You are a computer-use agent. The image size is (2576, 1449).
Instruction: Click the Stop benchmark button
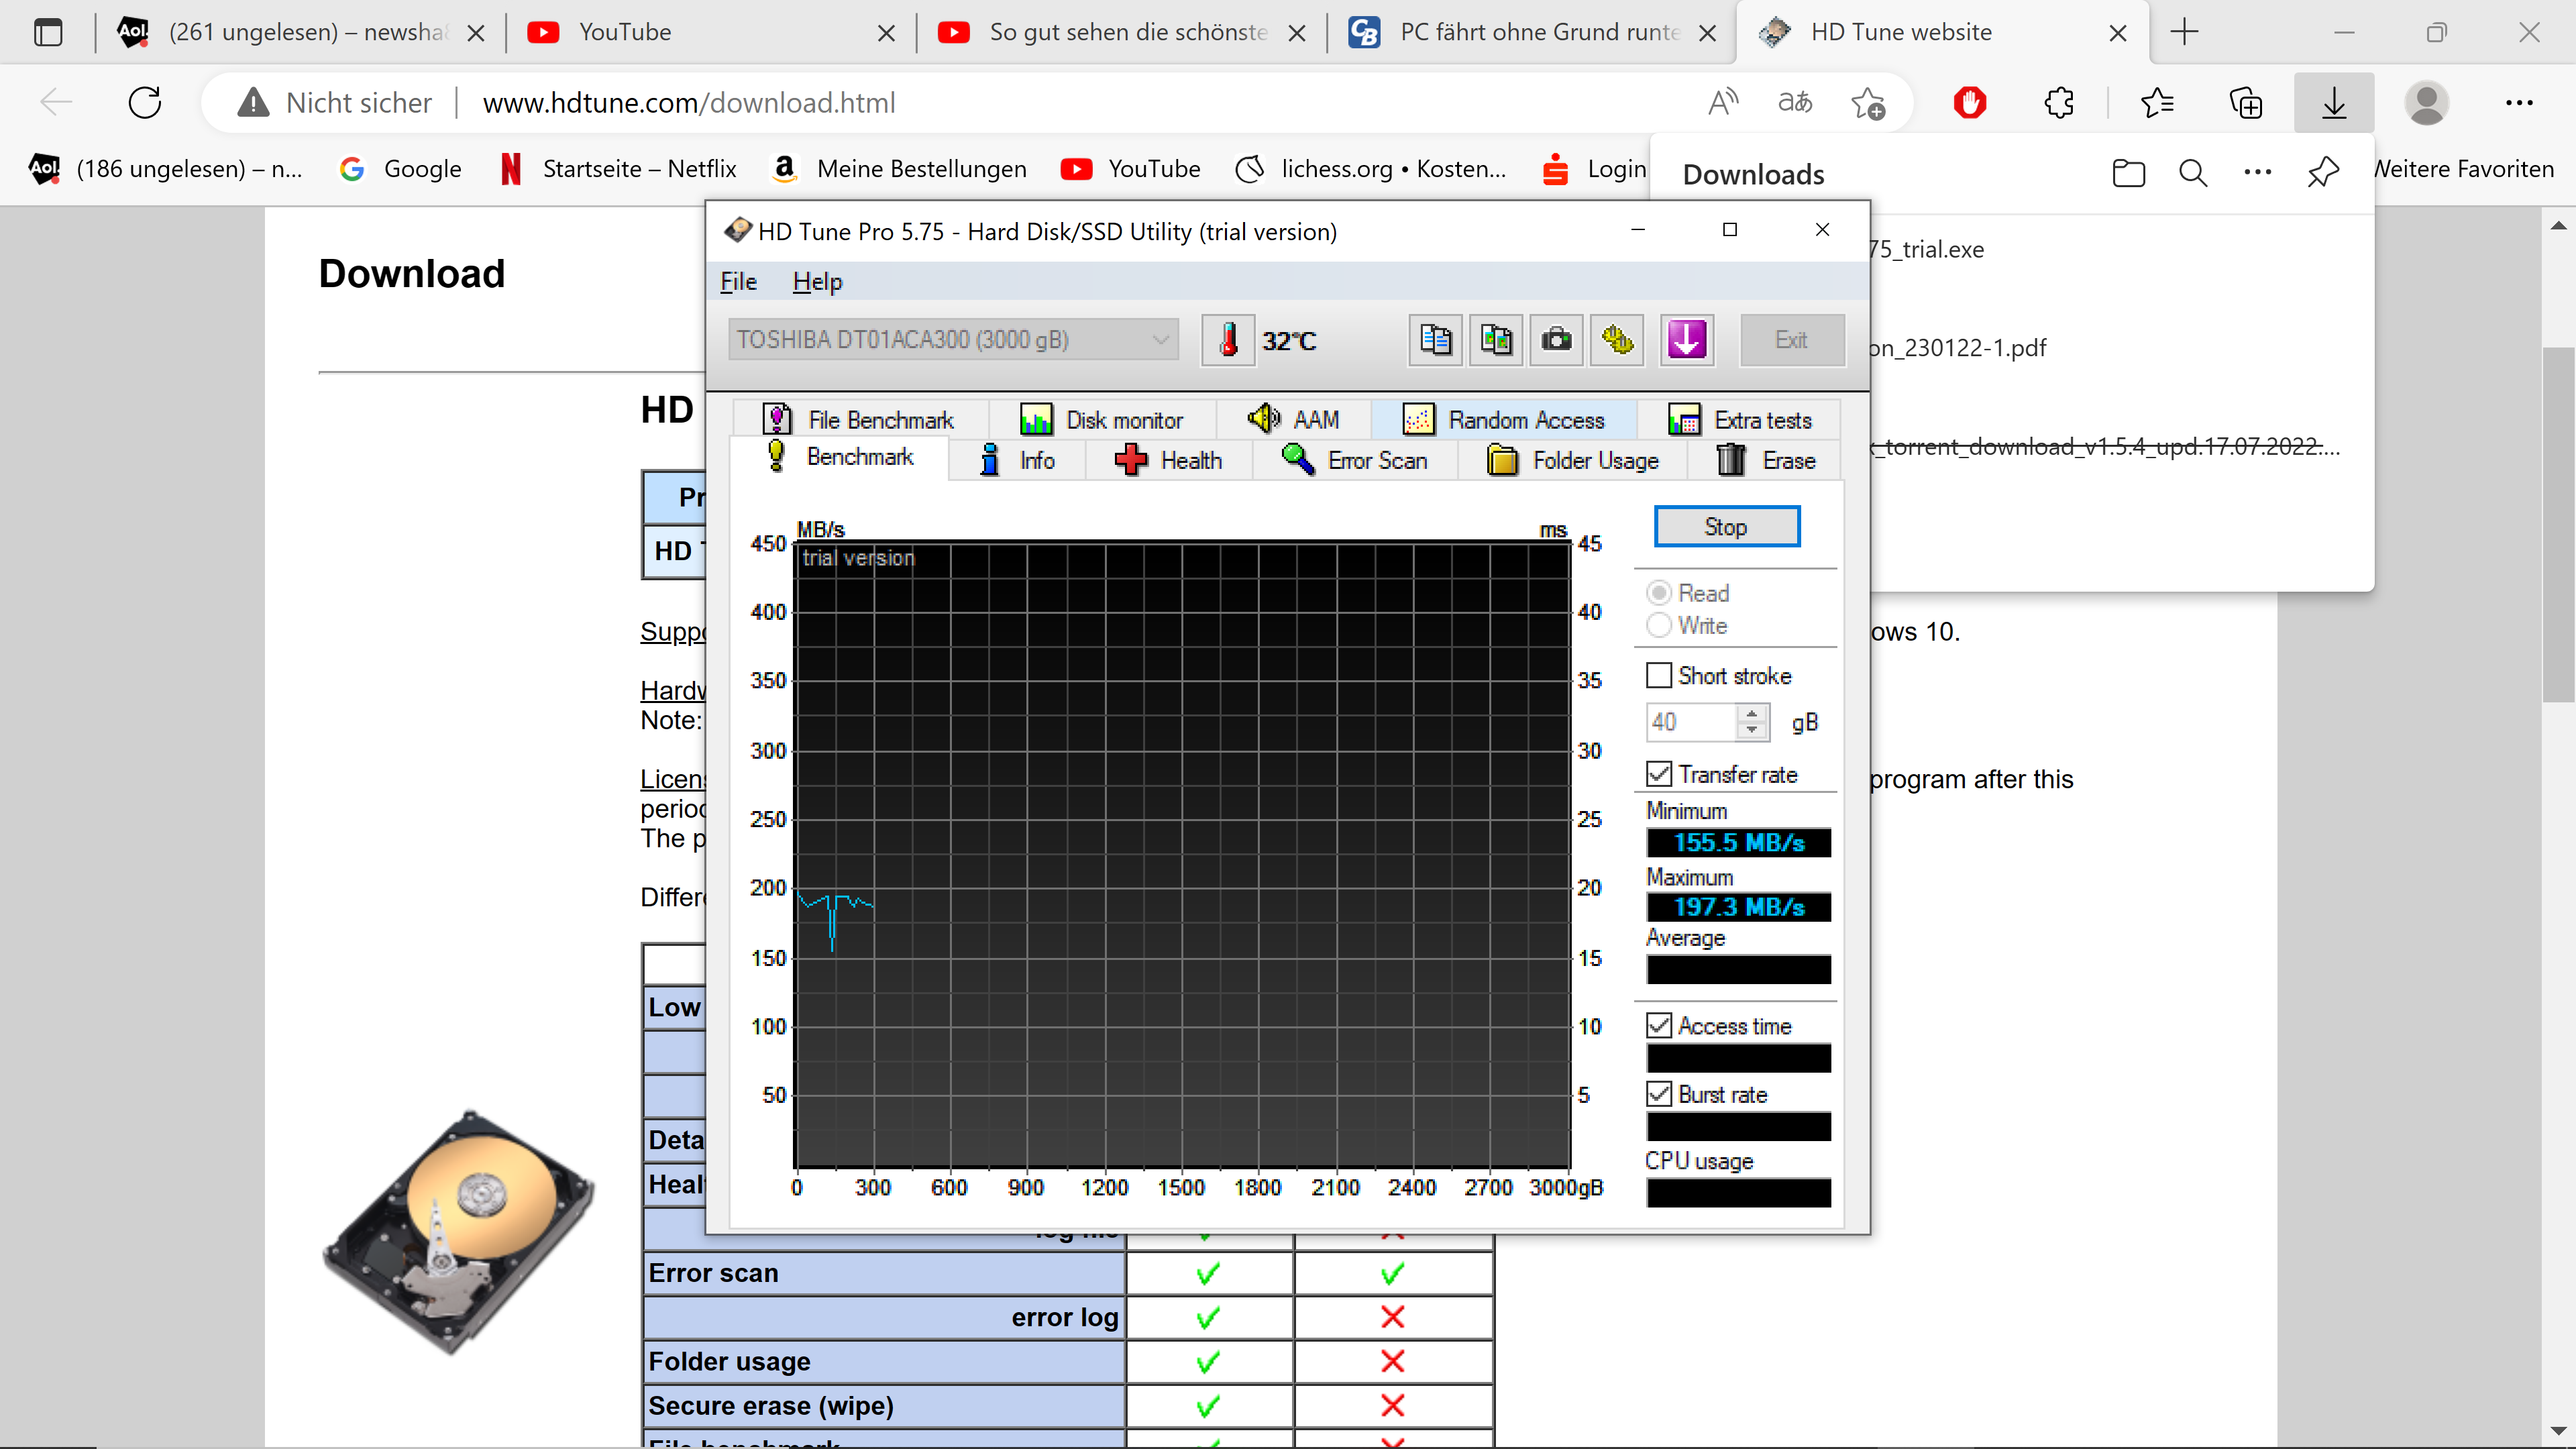coord(1726,527)
